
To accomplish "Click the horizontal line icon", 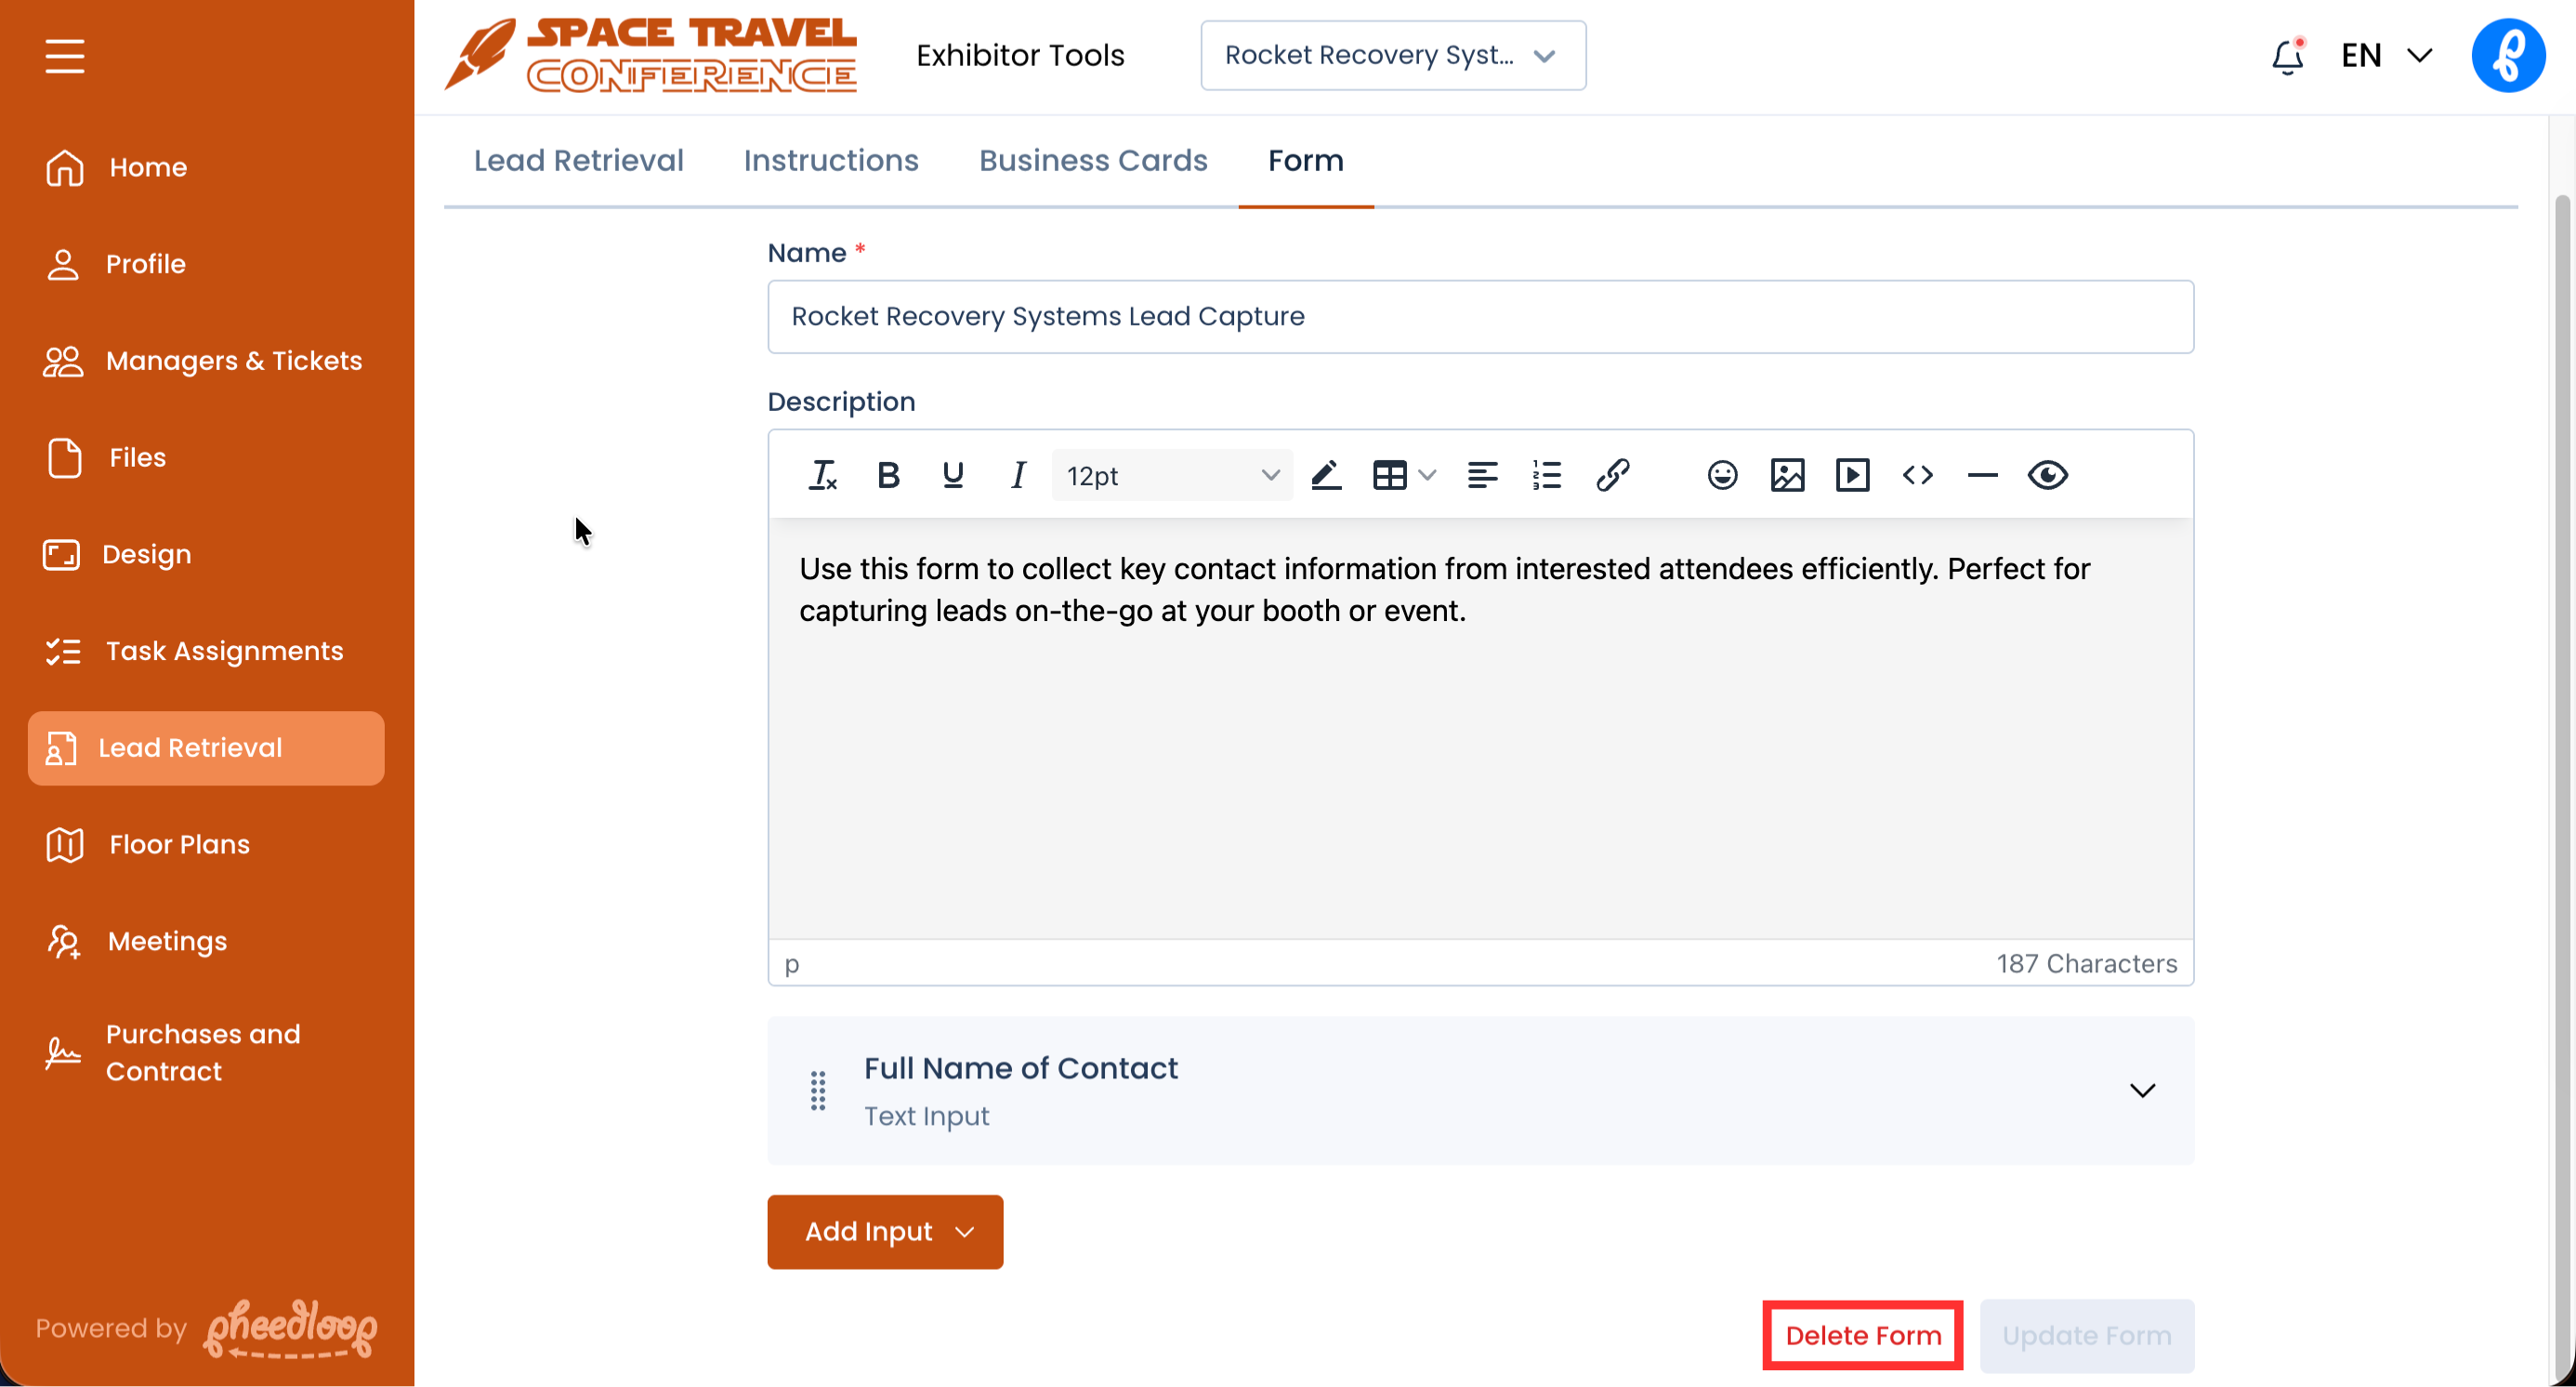I will [1981, 475].
